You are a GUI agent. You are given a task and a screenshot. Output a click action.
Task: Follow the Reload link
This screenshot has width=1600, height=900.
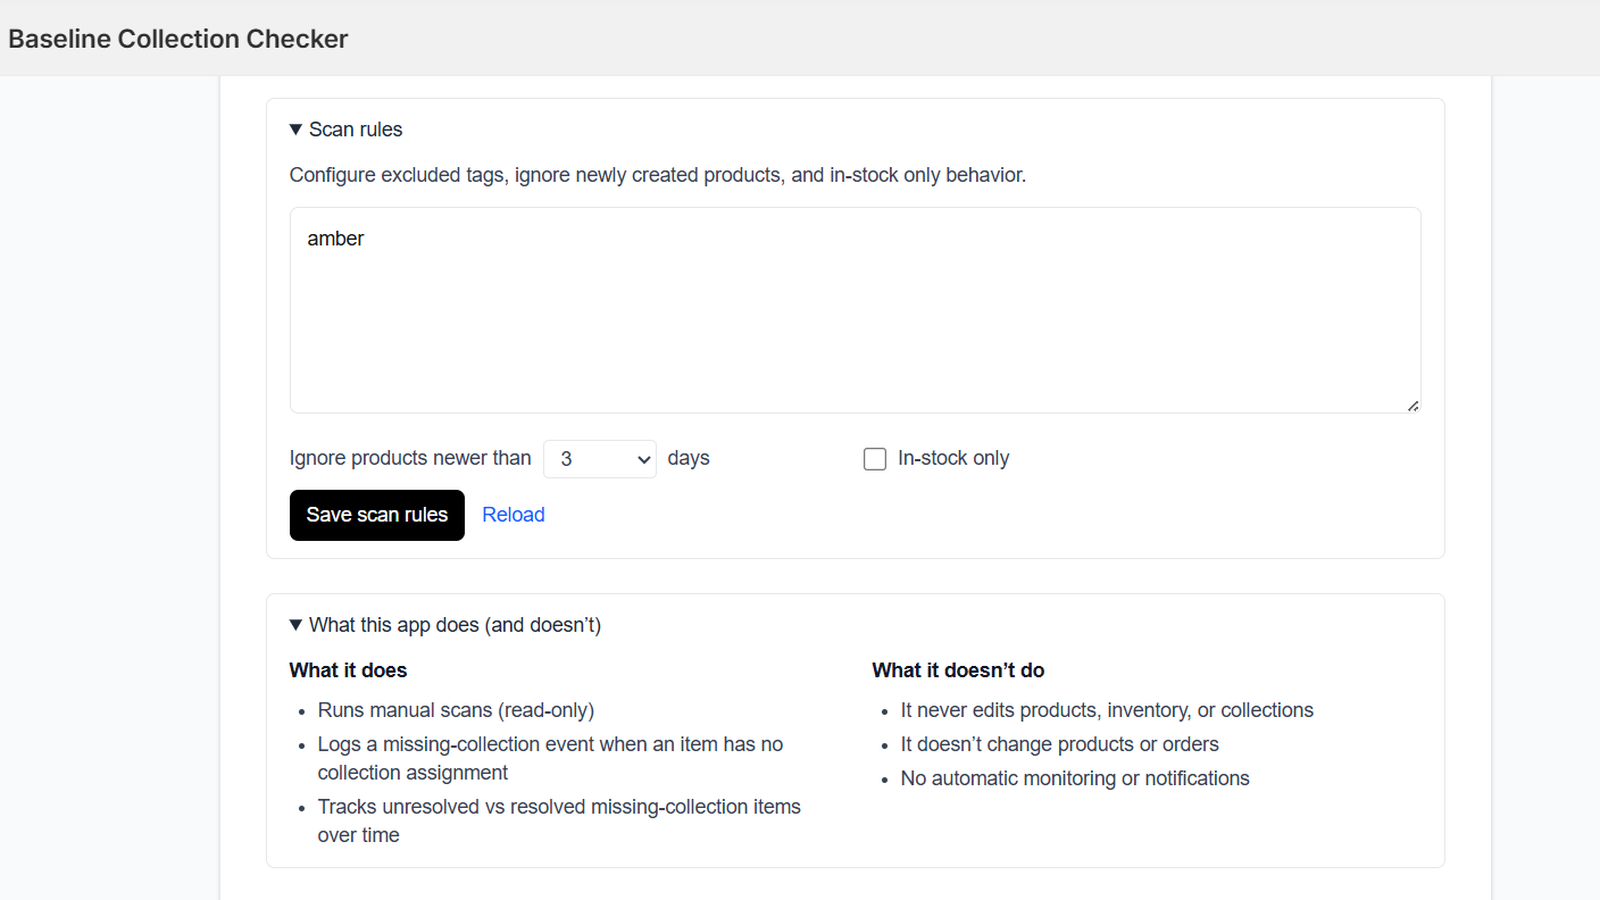513,515
